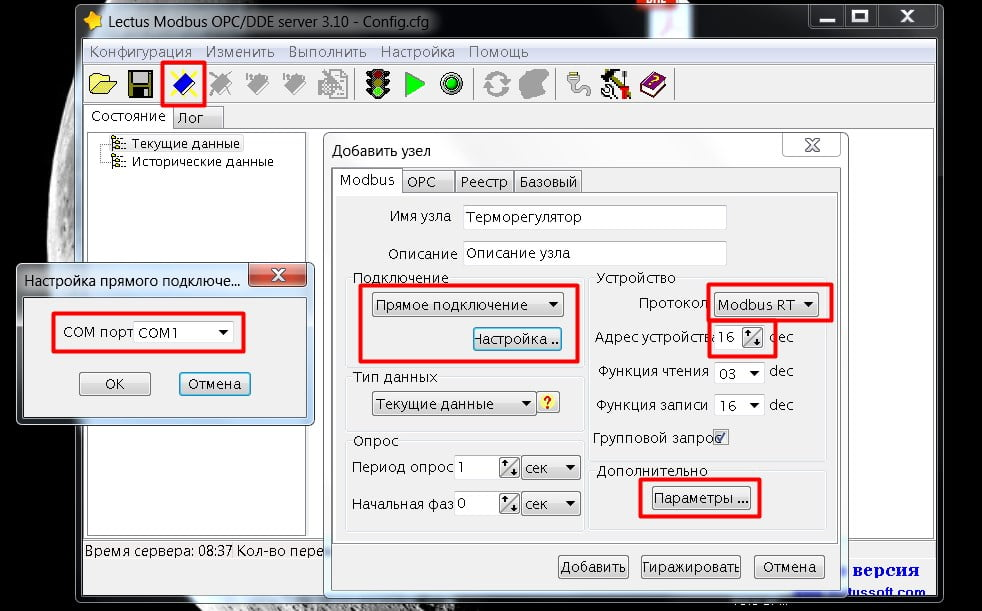Open the Настройка menu

coord(418,52)
